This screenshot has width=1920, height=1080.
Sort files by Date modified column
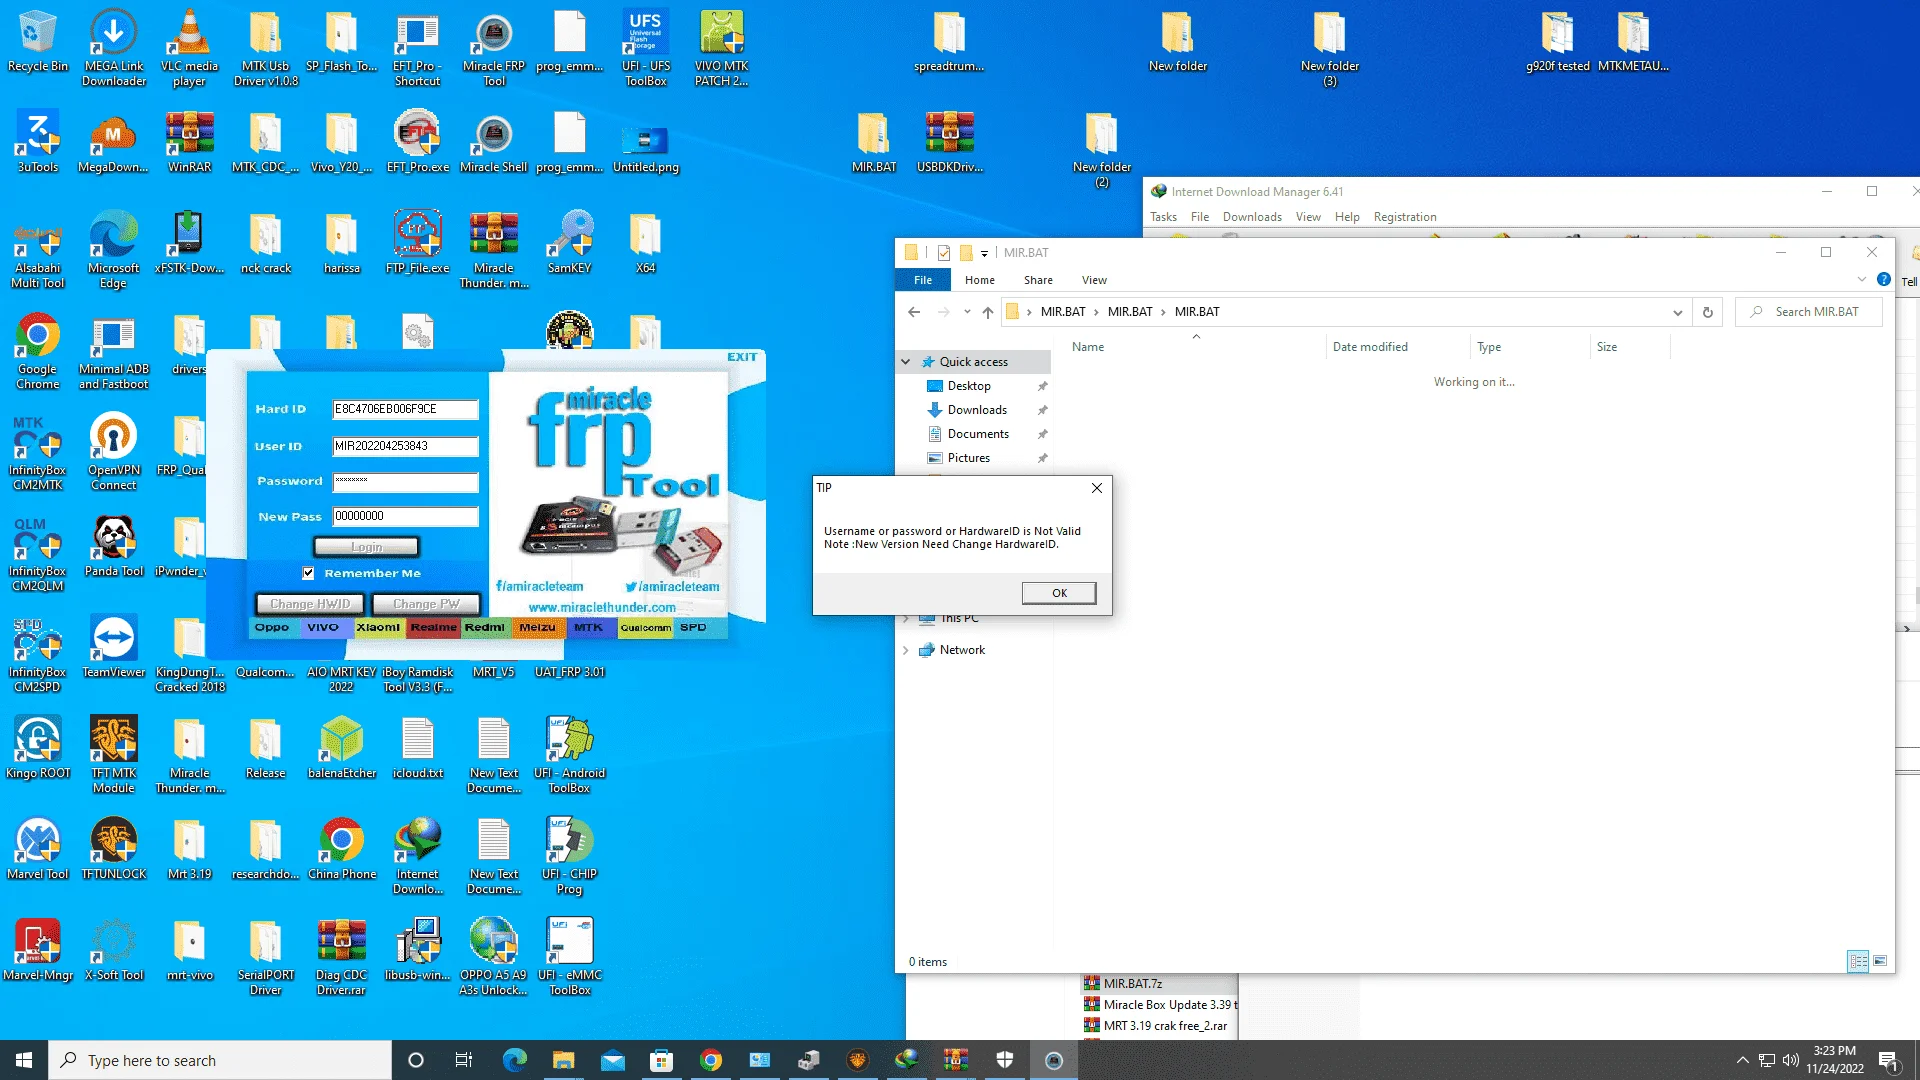tap(1370, 347)
